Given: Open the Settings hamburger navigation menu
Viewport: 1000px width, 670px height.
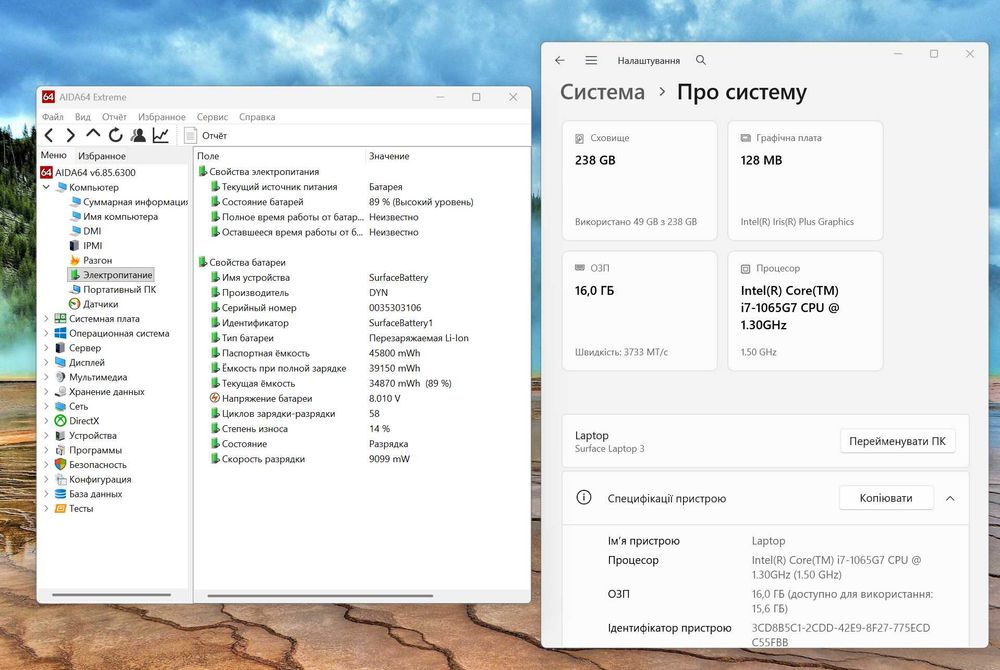Looking at the screenshot, I should coord(591,60).
